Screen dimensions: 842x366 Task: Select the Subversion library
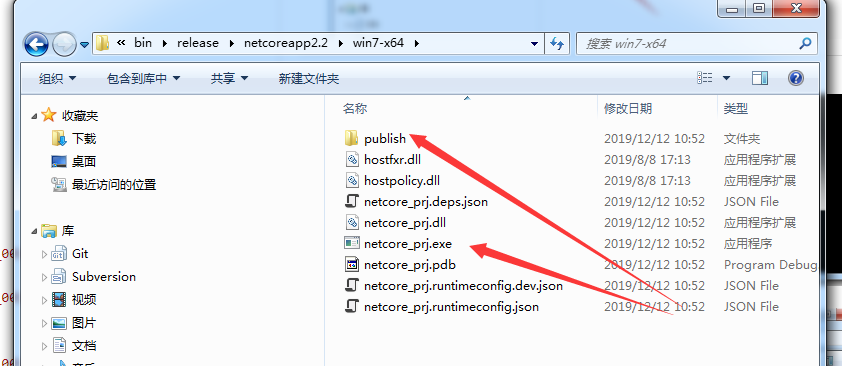[104, 277]
